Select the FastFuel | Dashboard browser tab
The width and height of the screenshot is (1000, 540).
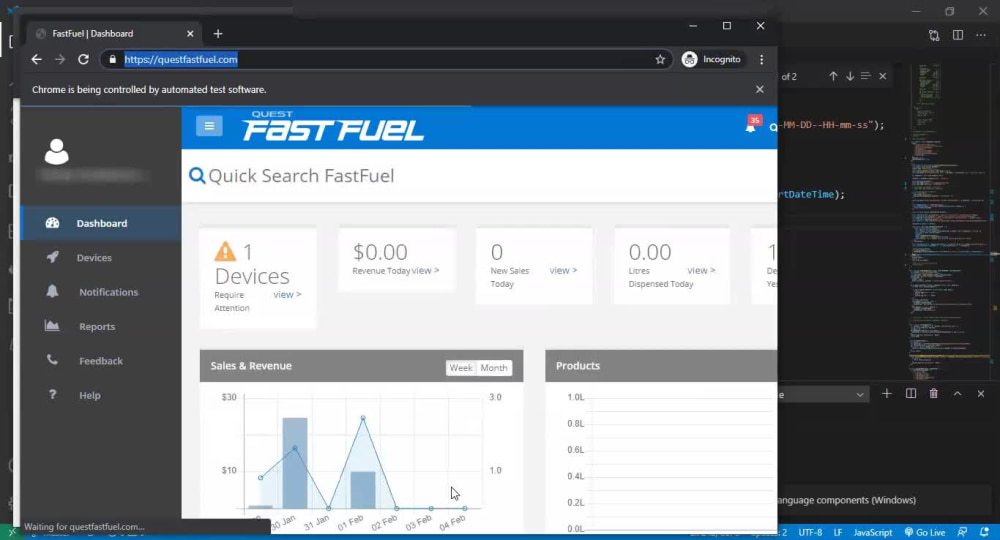[x=115, y=34]
